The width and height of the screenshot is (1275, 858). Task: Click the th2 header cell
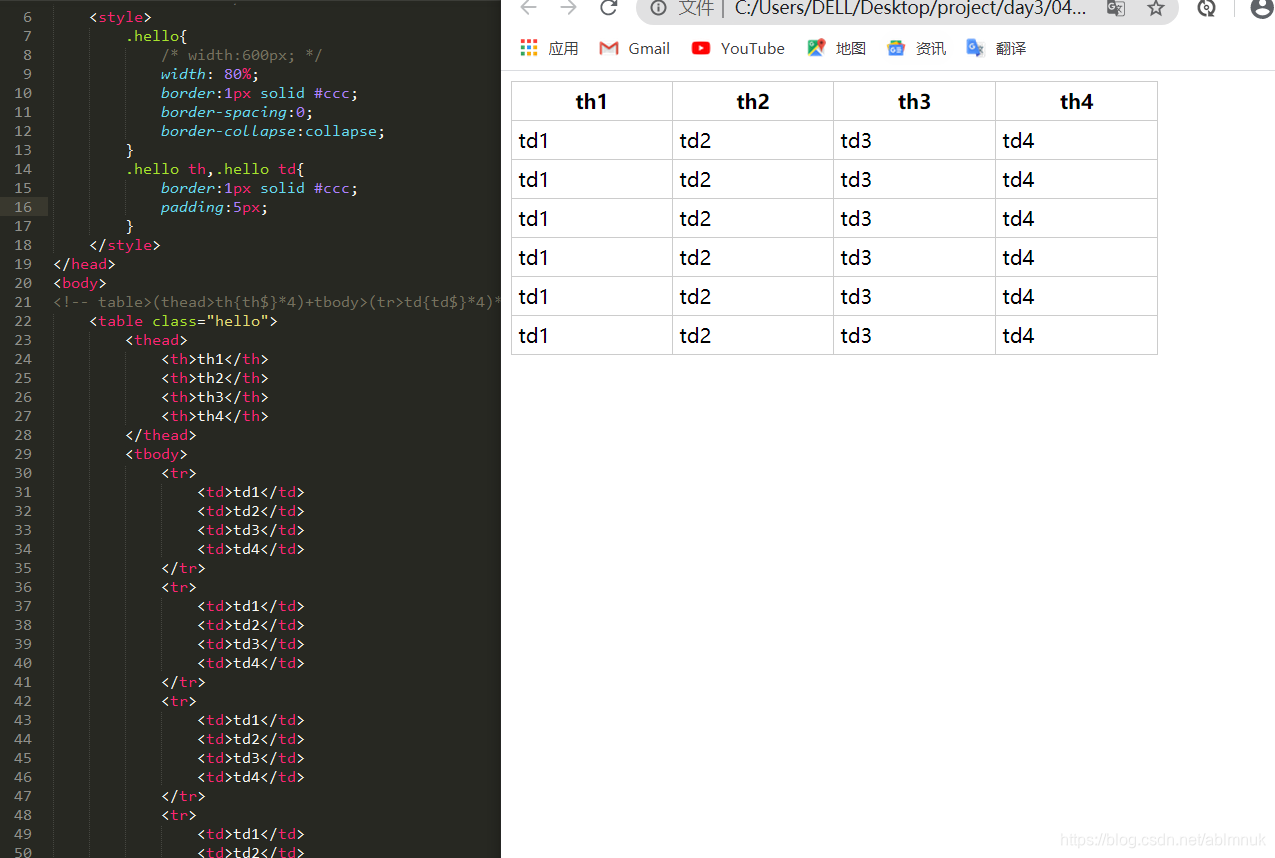(x=753, y=101)
